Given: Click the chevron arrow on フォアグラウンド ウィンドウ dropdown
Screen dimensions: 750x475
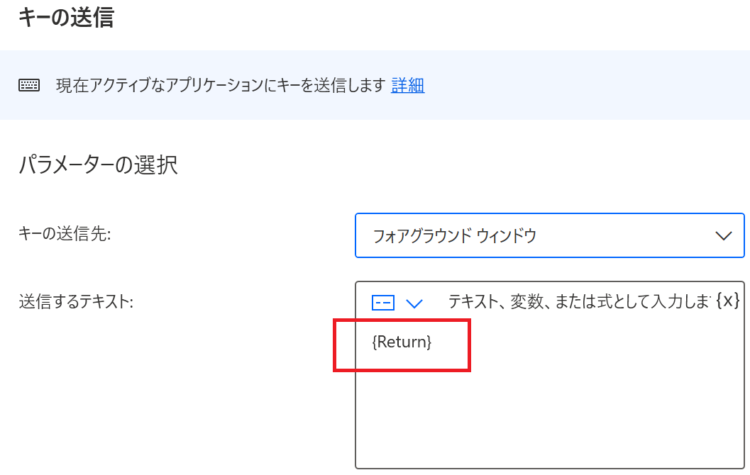Looking at the screenshot, I should click(723, 236).
